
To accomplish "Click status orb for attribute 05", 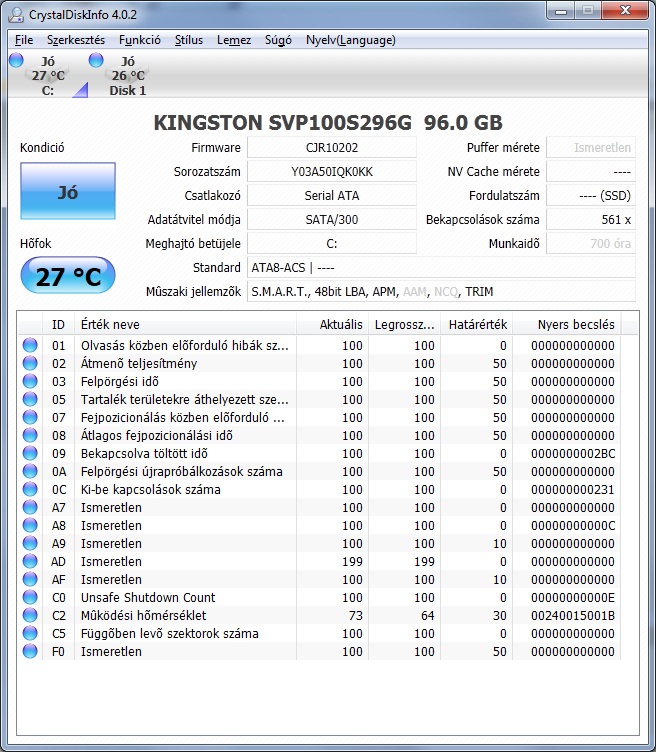I will [x=30, y=399].
